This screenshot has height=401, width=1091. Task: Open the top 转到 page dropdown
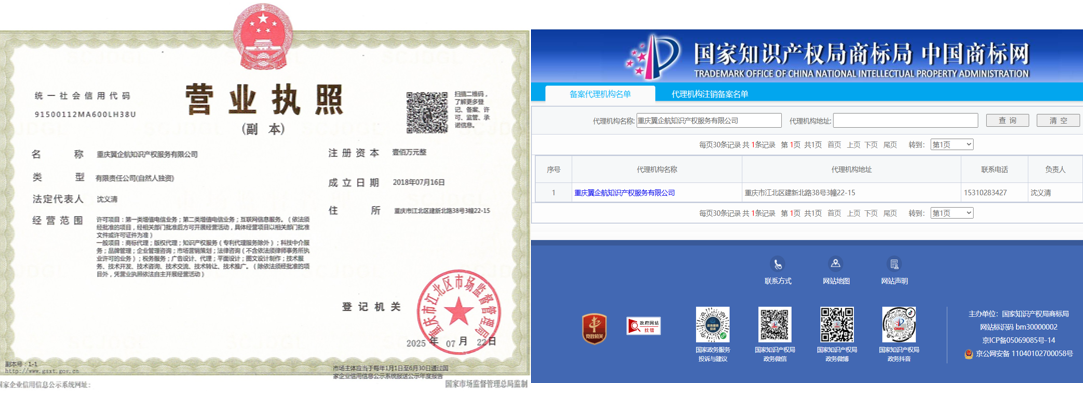coord(950,145)
